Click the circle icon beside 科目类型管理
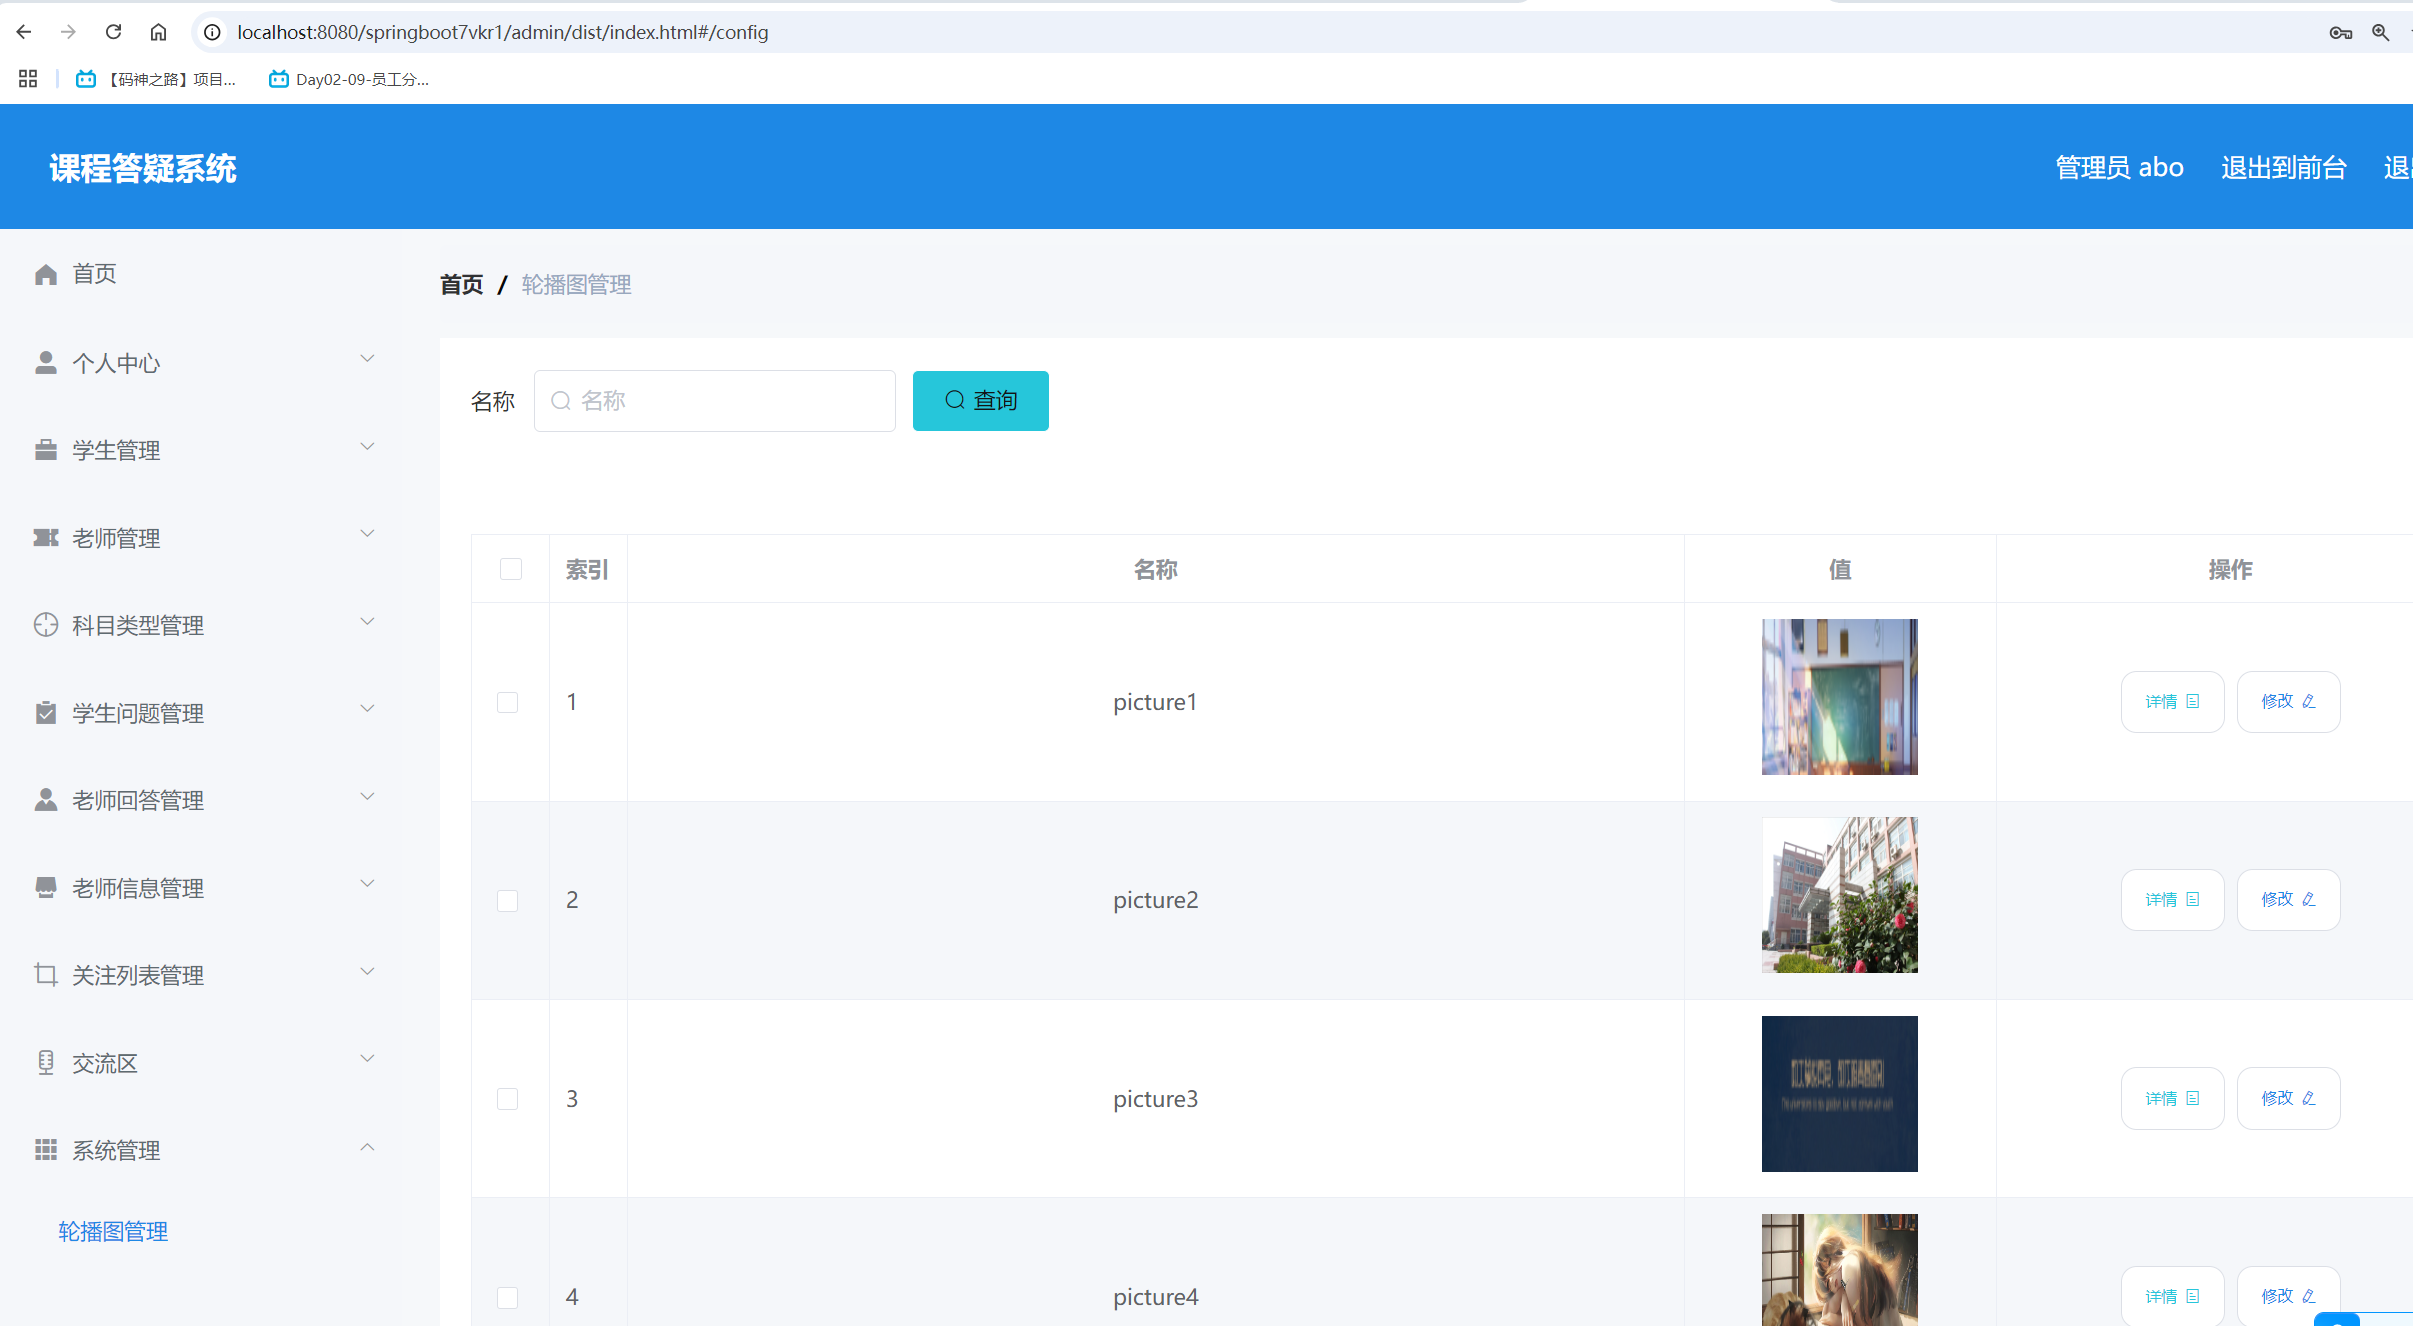2413x1326 pixels. tap(46, 625)
